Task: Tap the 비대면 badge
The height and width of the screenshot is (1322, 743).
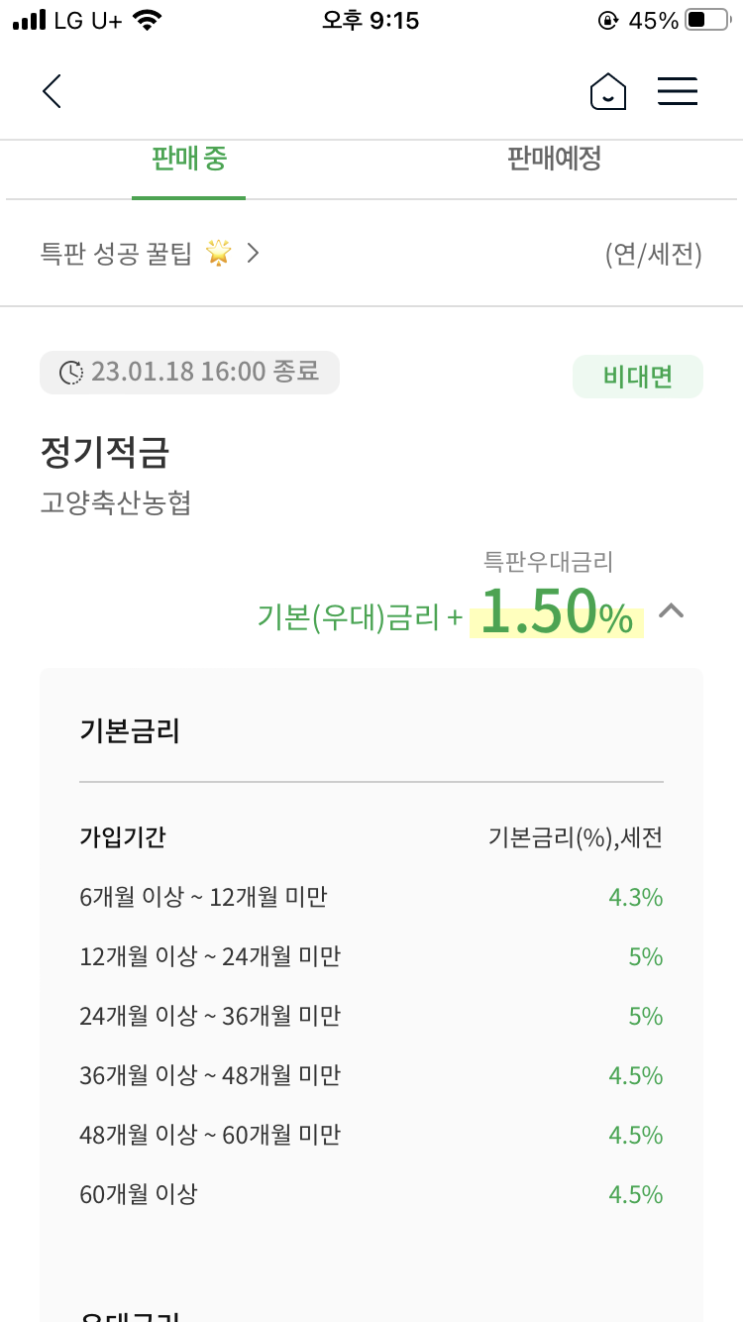Action: [638, 377]
